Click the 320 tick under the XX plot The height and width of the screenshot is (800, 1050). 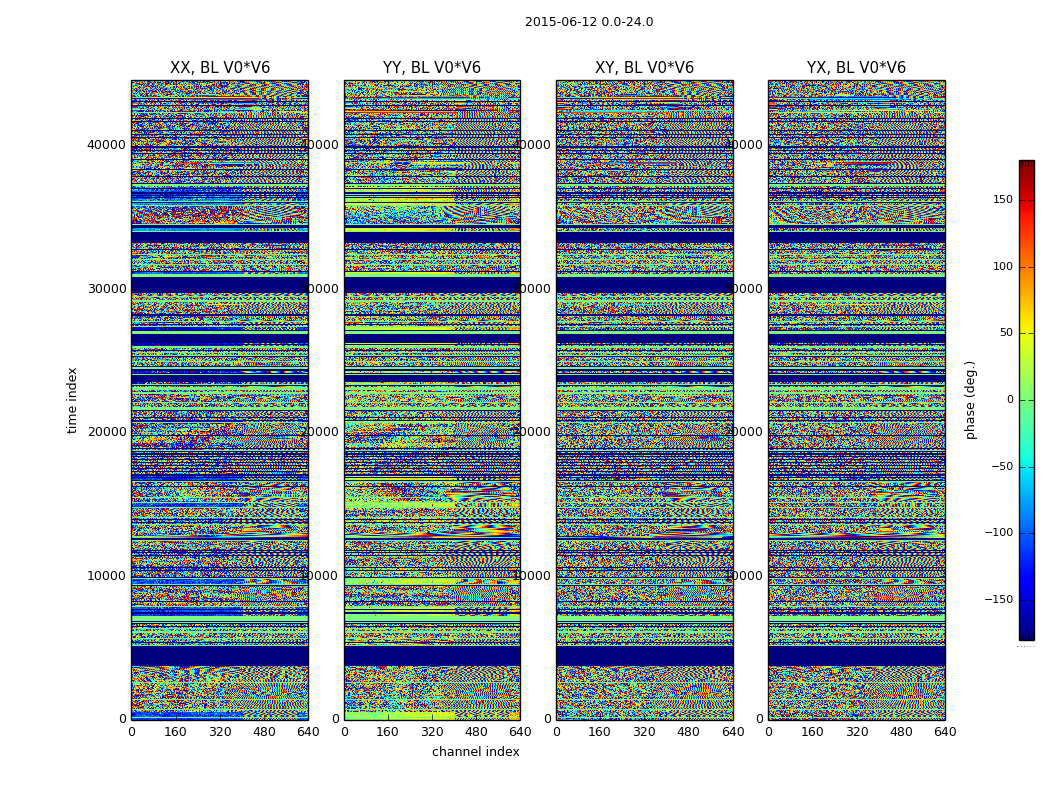pos(220,732)
